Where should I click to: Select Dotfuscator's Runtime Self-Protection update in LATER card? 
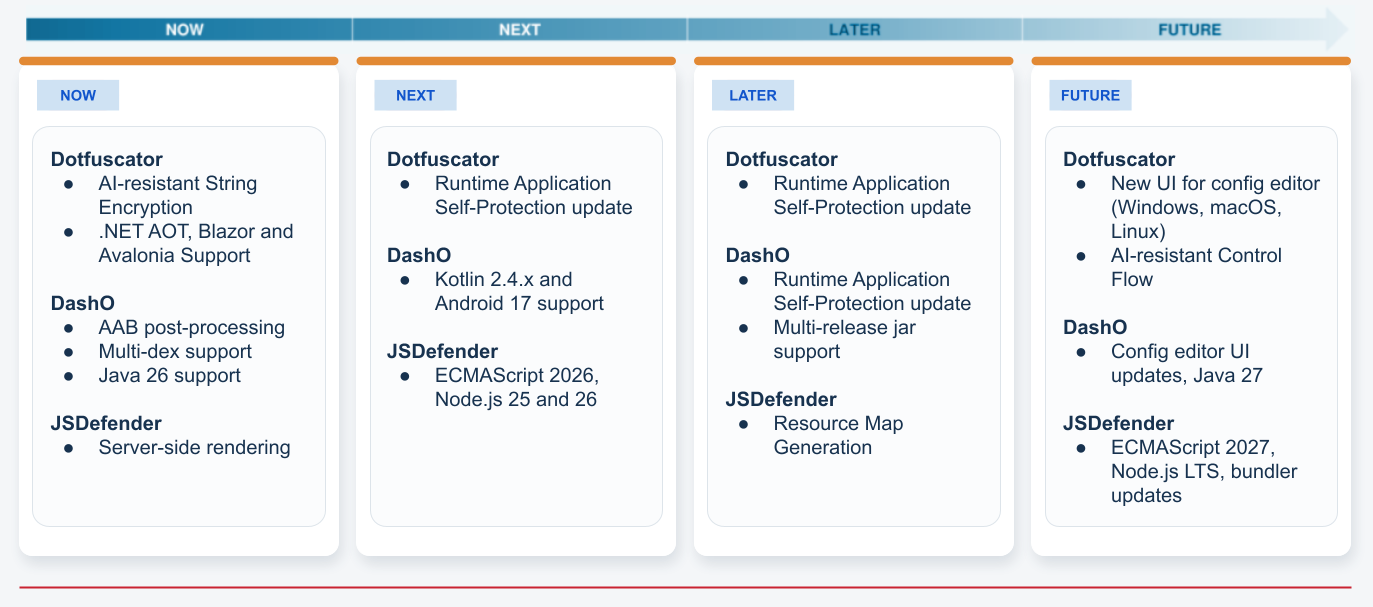[x=872, y=195]
